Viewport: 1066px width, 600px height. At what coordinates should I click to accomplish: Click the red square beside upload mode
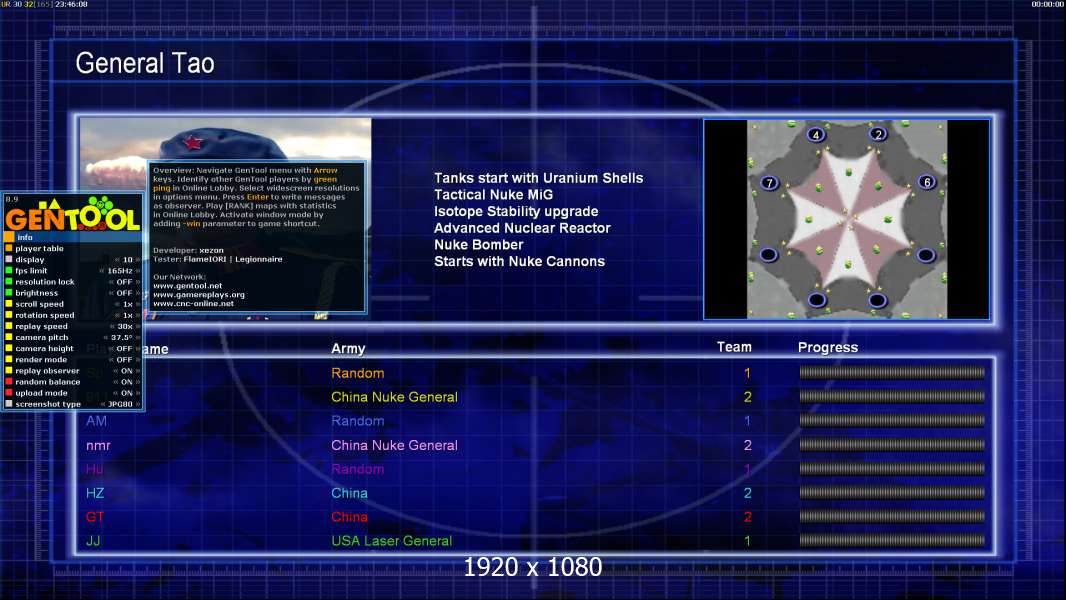(9, 393)
